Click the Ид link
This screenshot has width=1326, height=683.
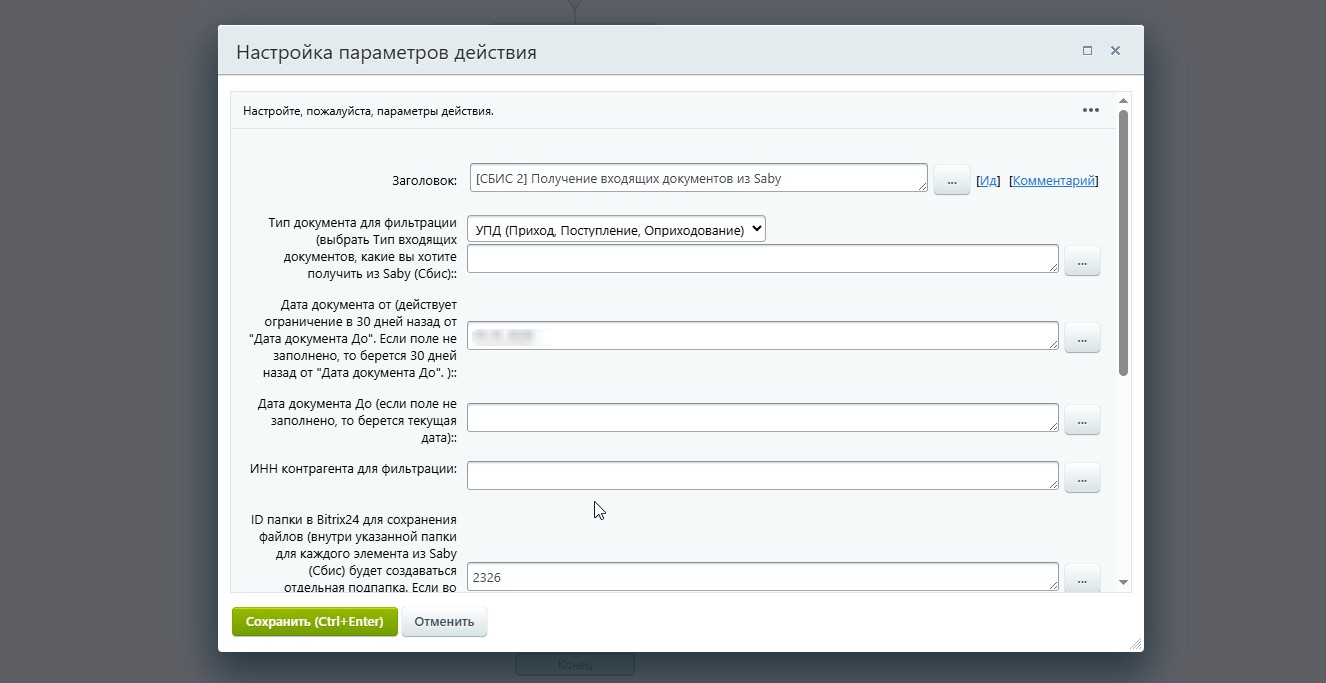coord(988,181)
